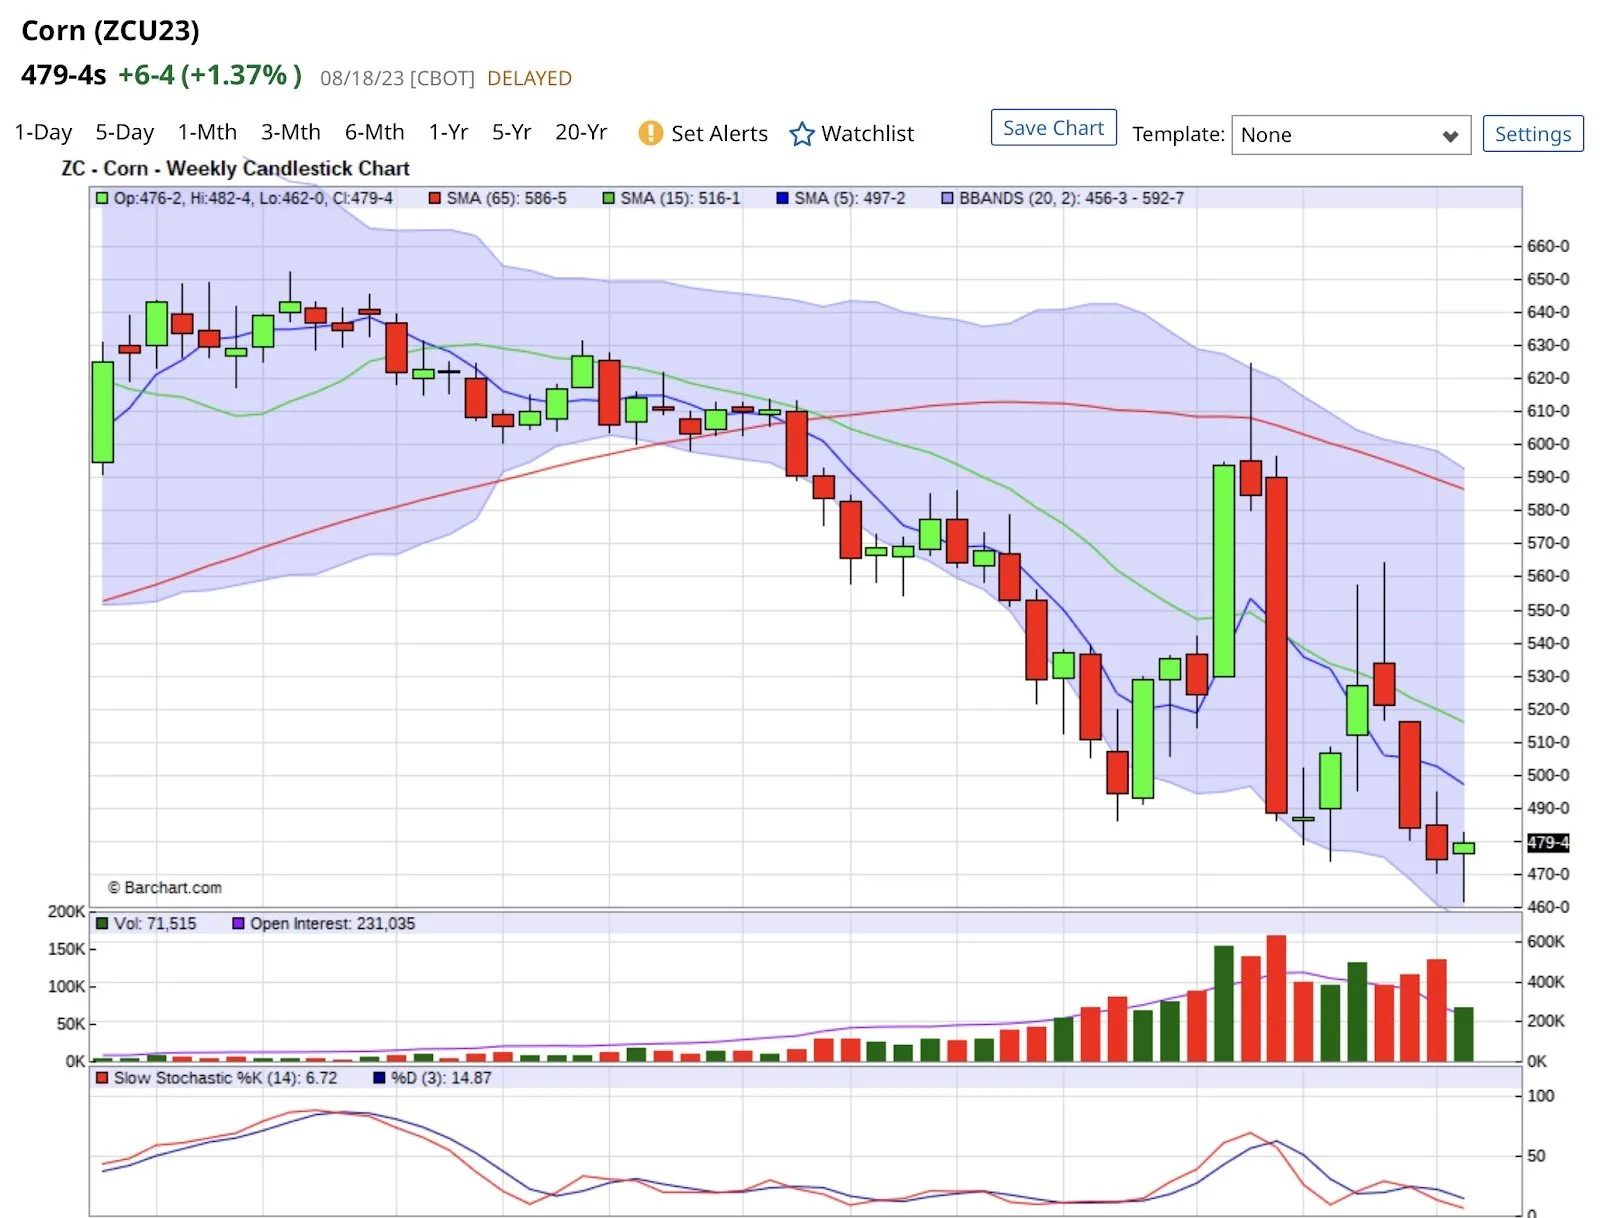1600x1218 pixels.
Task: Click the red SMA (65) legend swatch
Action: click(435, 198)
